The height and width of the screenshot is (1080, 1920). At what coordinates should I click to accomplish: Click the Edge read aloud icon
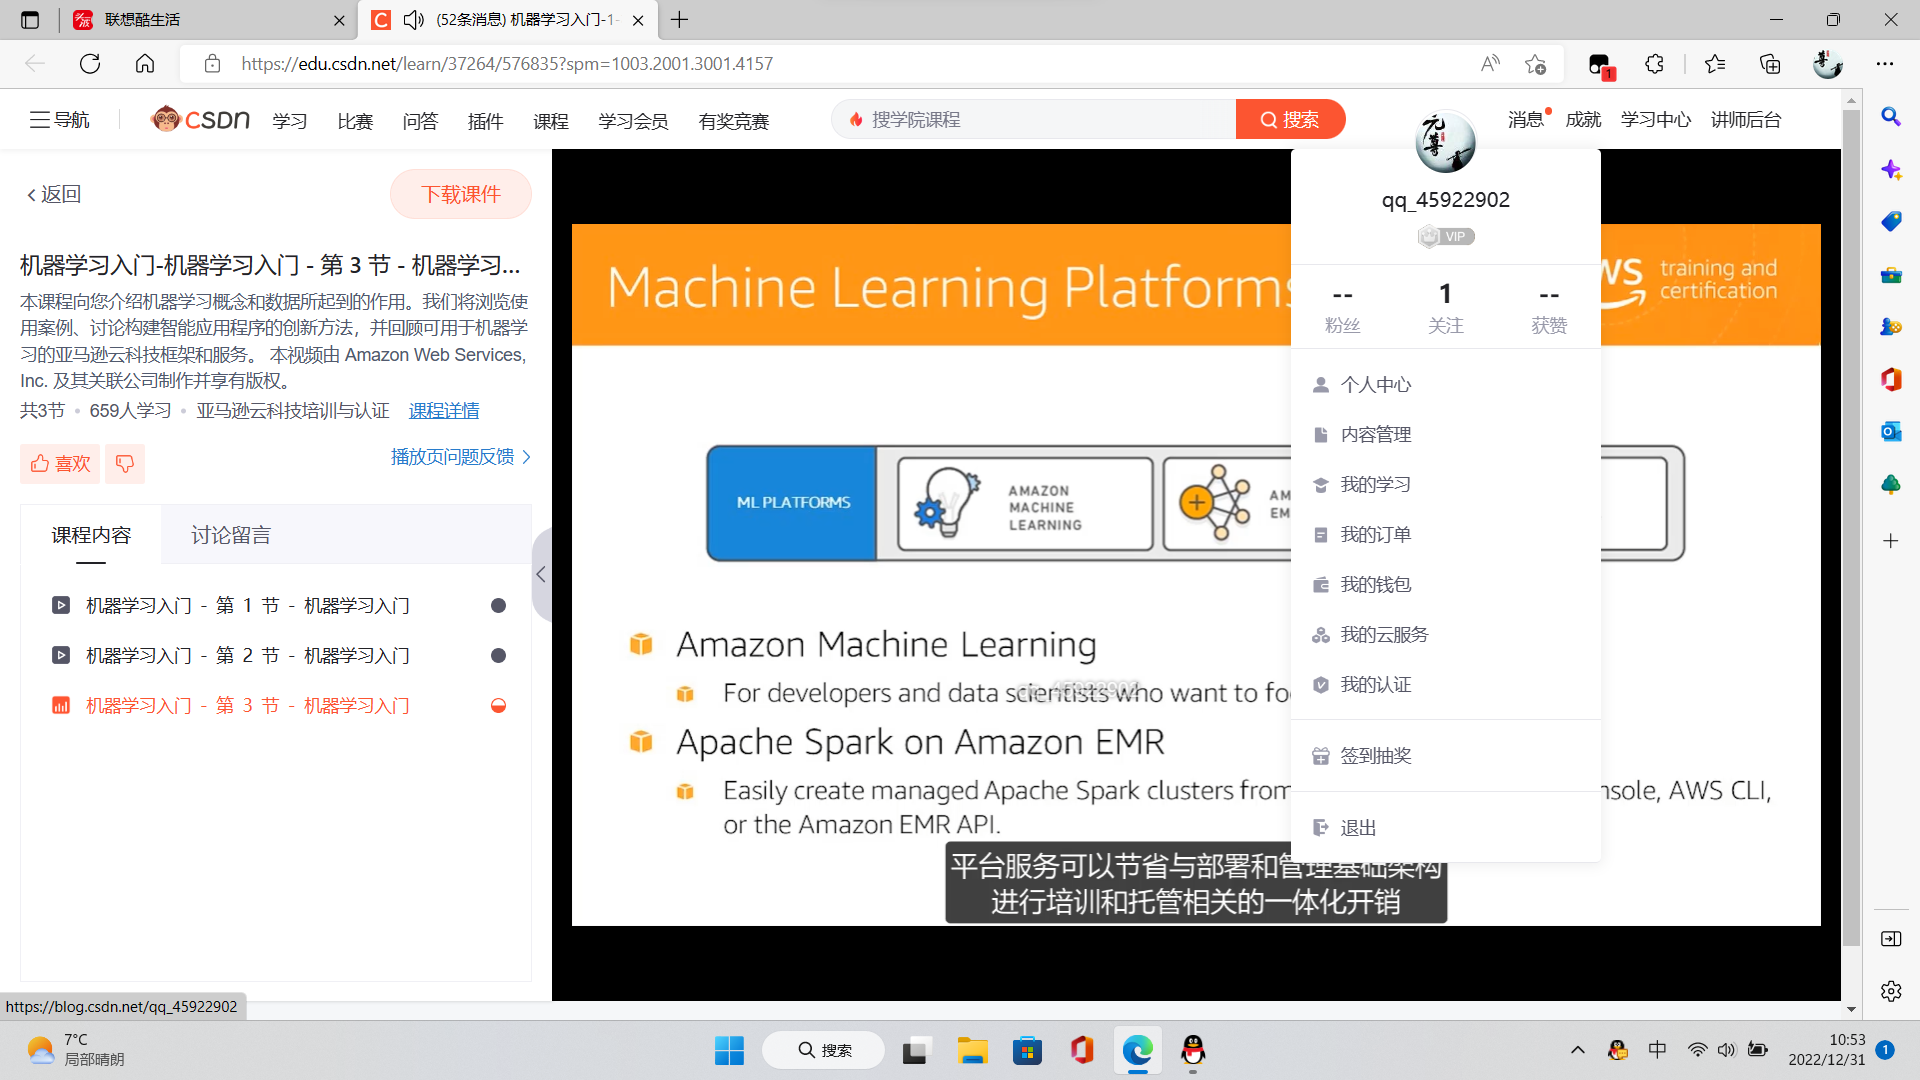(x=1490, y=64)
